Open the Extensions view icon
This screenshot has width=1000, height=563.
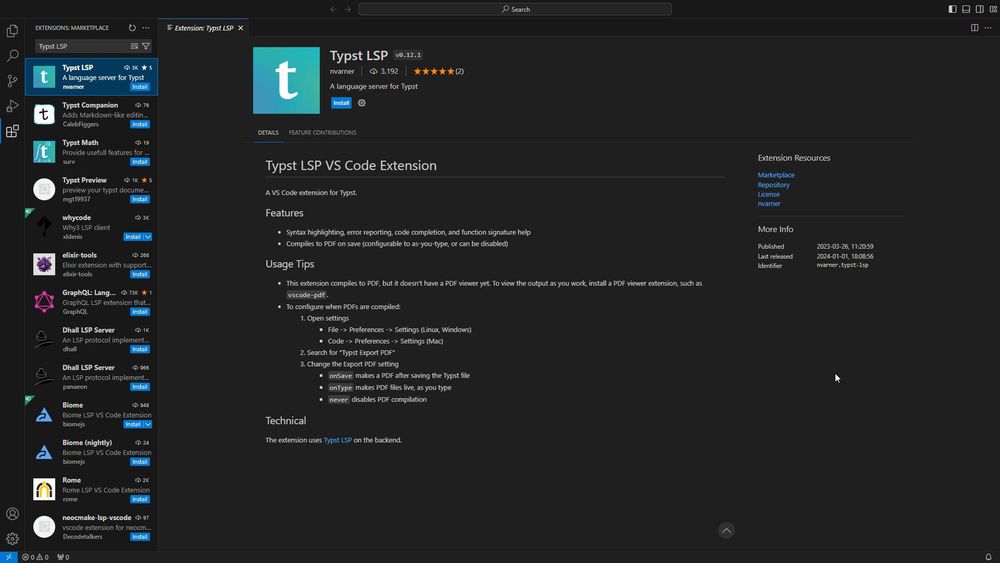[x=12, y=131]
